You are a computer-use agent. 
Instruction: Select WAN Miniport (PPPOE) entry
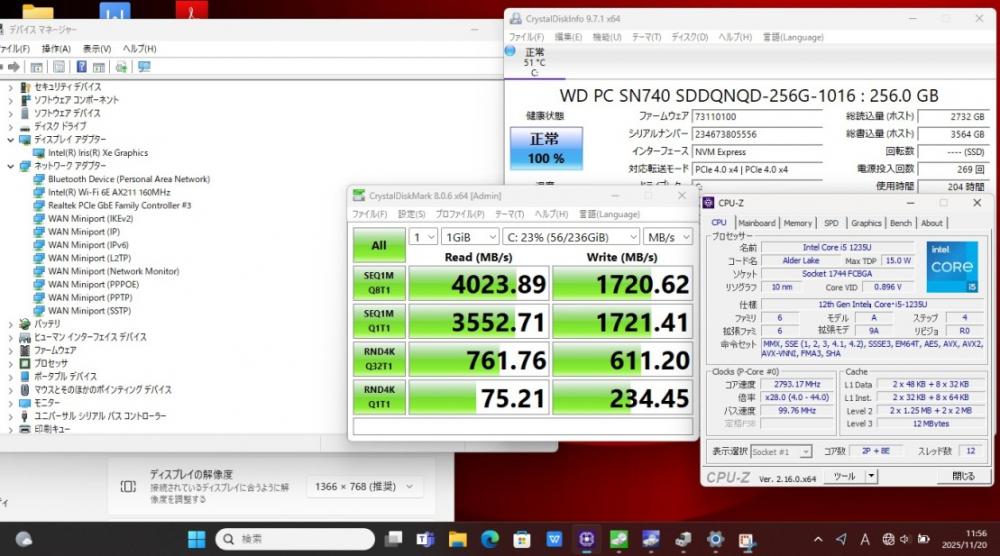[93, 284]
